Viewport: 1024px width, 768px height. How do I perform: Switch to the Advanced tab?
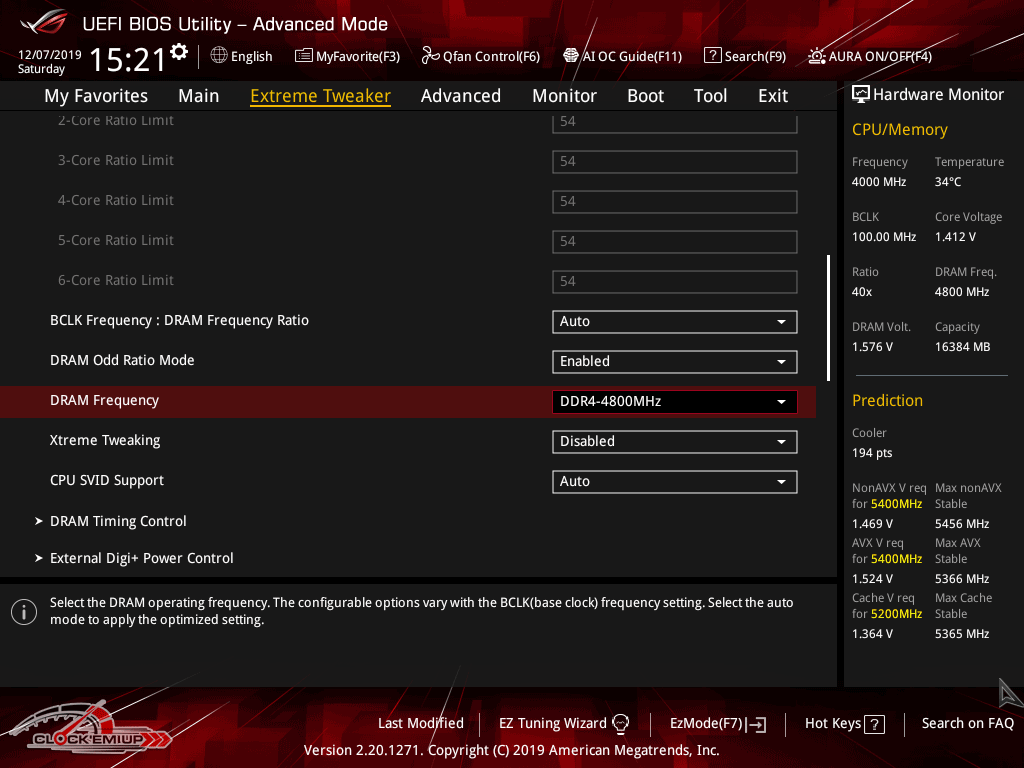(460, 96)
